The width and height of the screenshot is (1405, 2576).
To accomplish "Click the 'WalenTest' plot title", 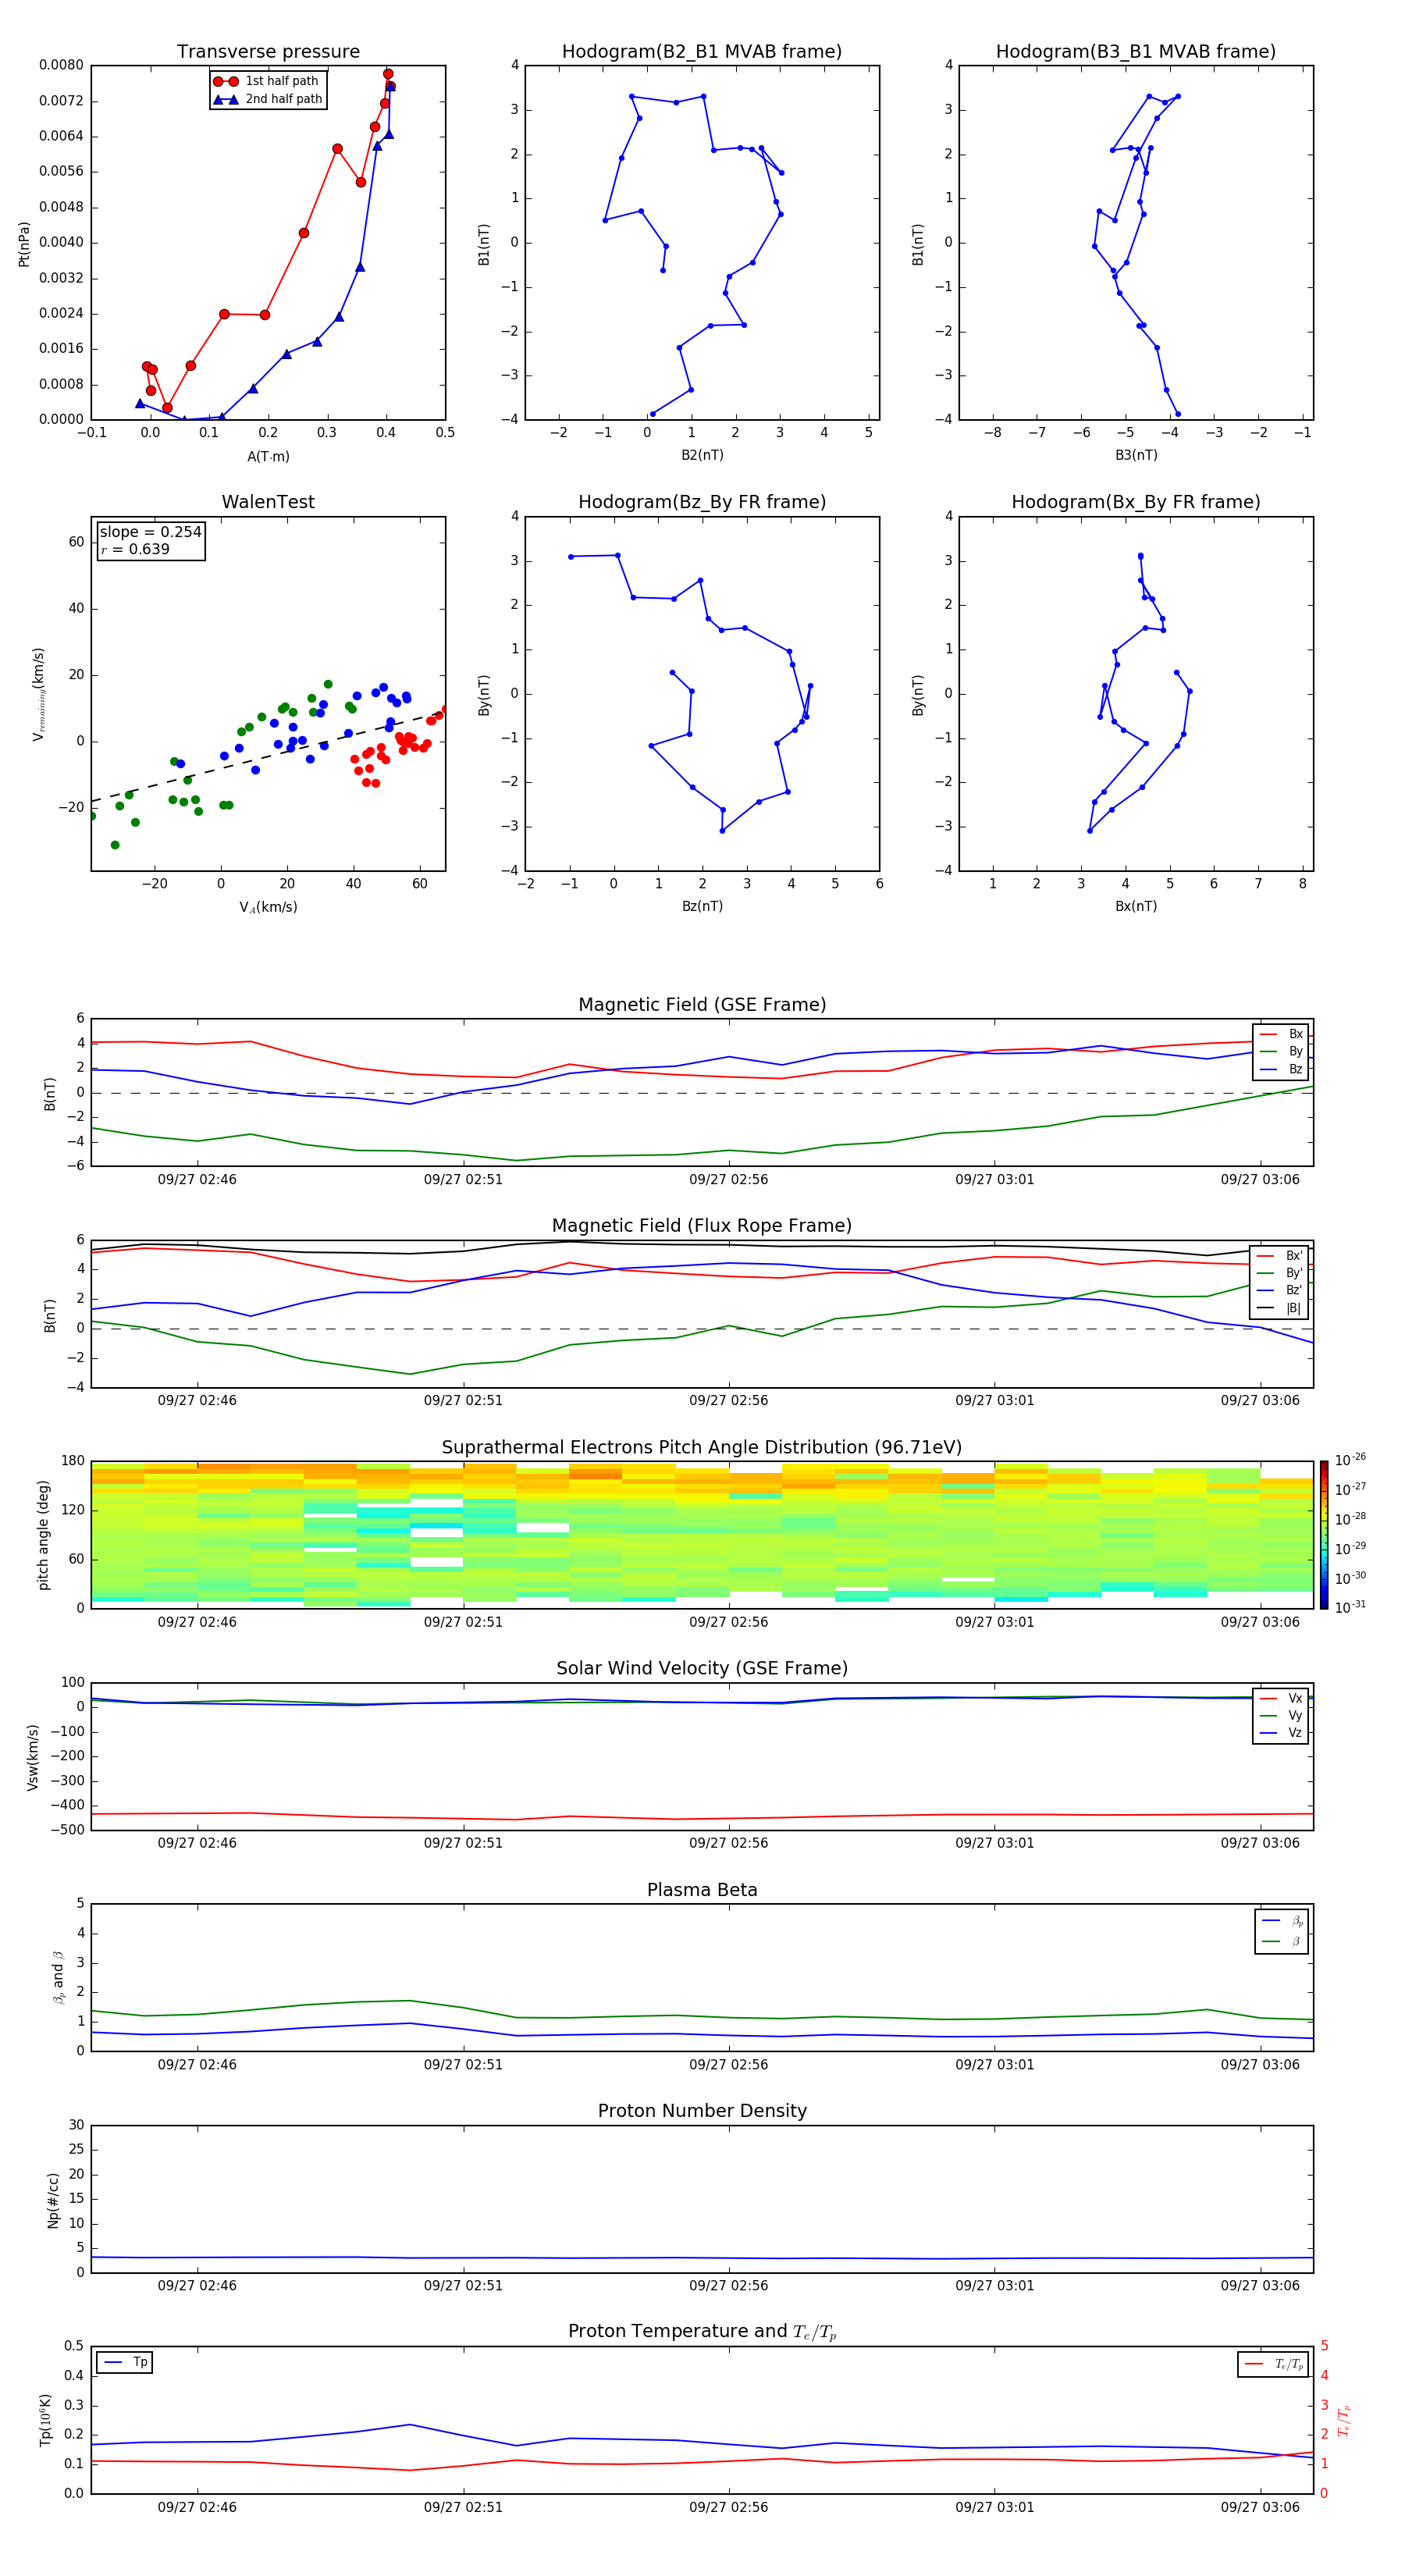I will point(268,502).
